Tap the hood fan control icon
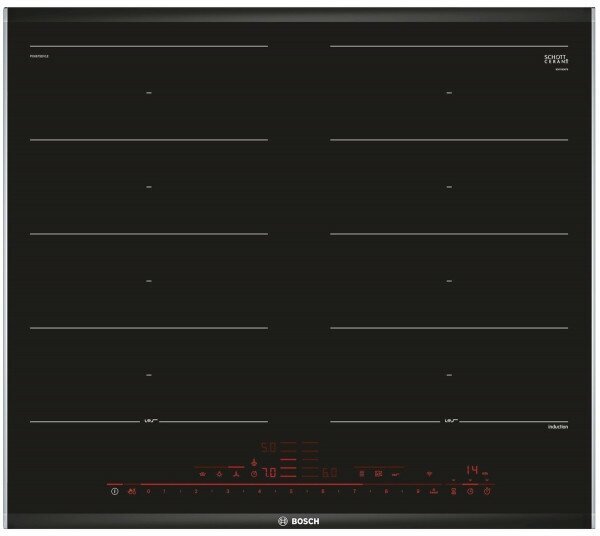Viewport: 600px width, 536px height. (x=236, y=474)
